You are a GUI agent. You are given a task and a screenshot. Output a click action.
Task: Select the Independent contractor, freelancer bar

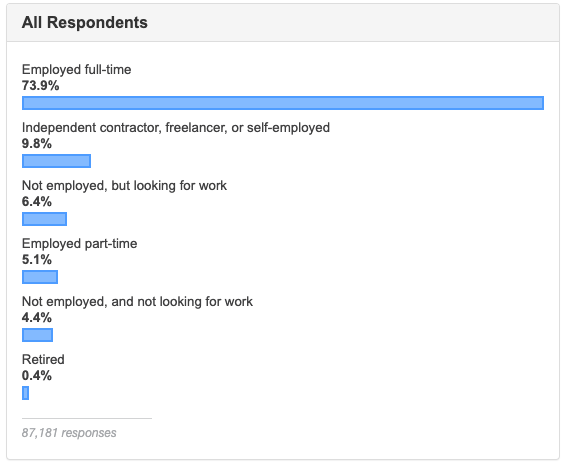tap(57, 161)
